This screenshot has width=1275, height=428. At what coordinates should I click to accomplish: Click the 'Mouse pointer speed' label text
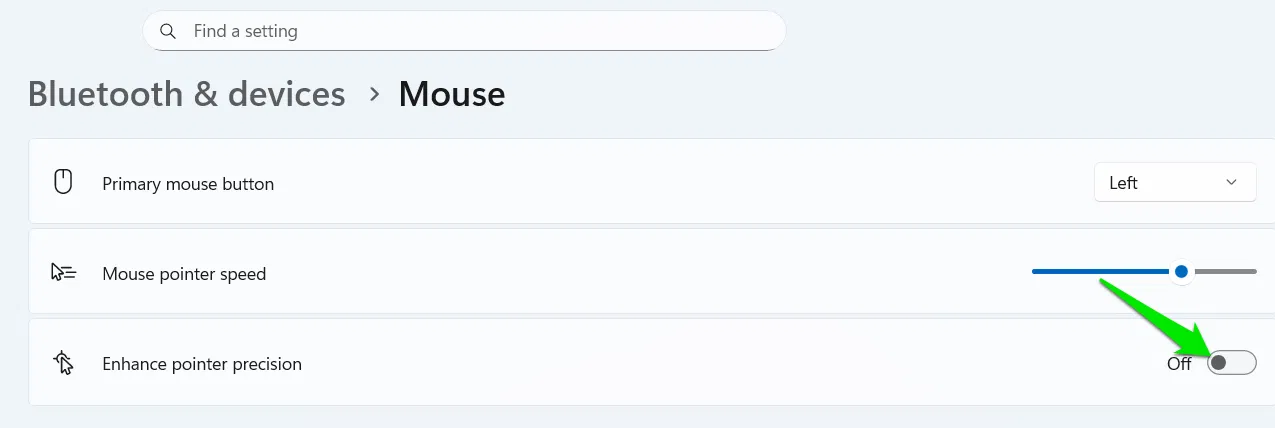click(x=184, y=274)
